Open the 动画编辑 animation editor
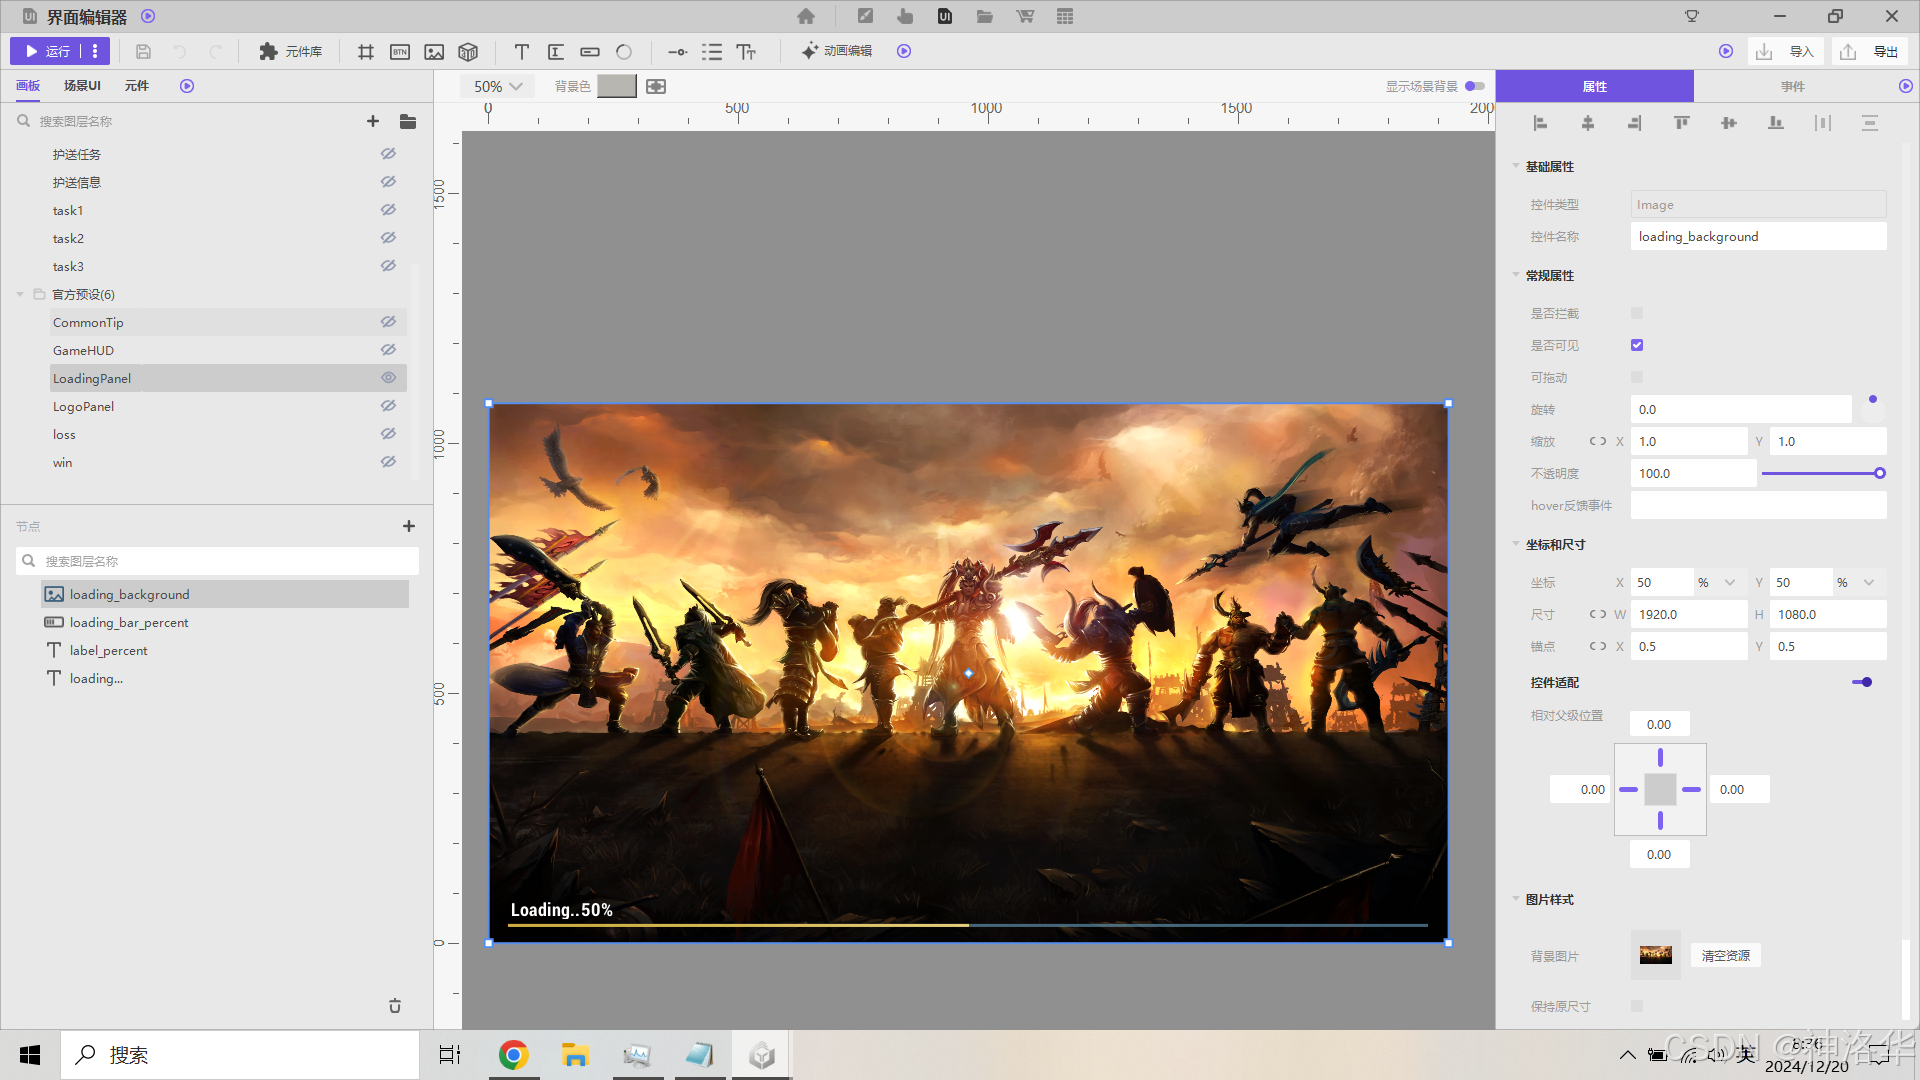Viewport: 1920px width, 1080px height. (837, 51)
